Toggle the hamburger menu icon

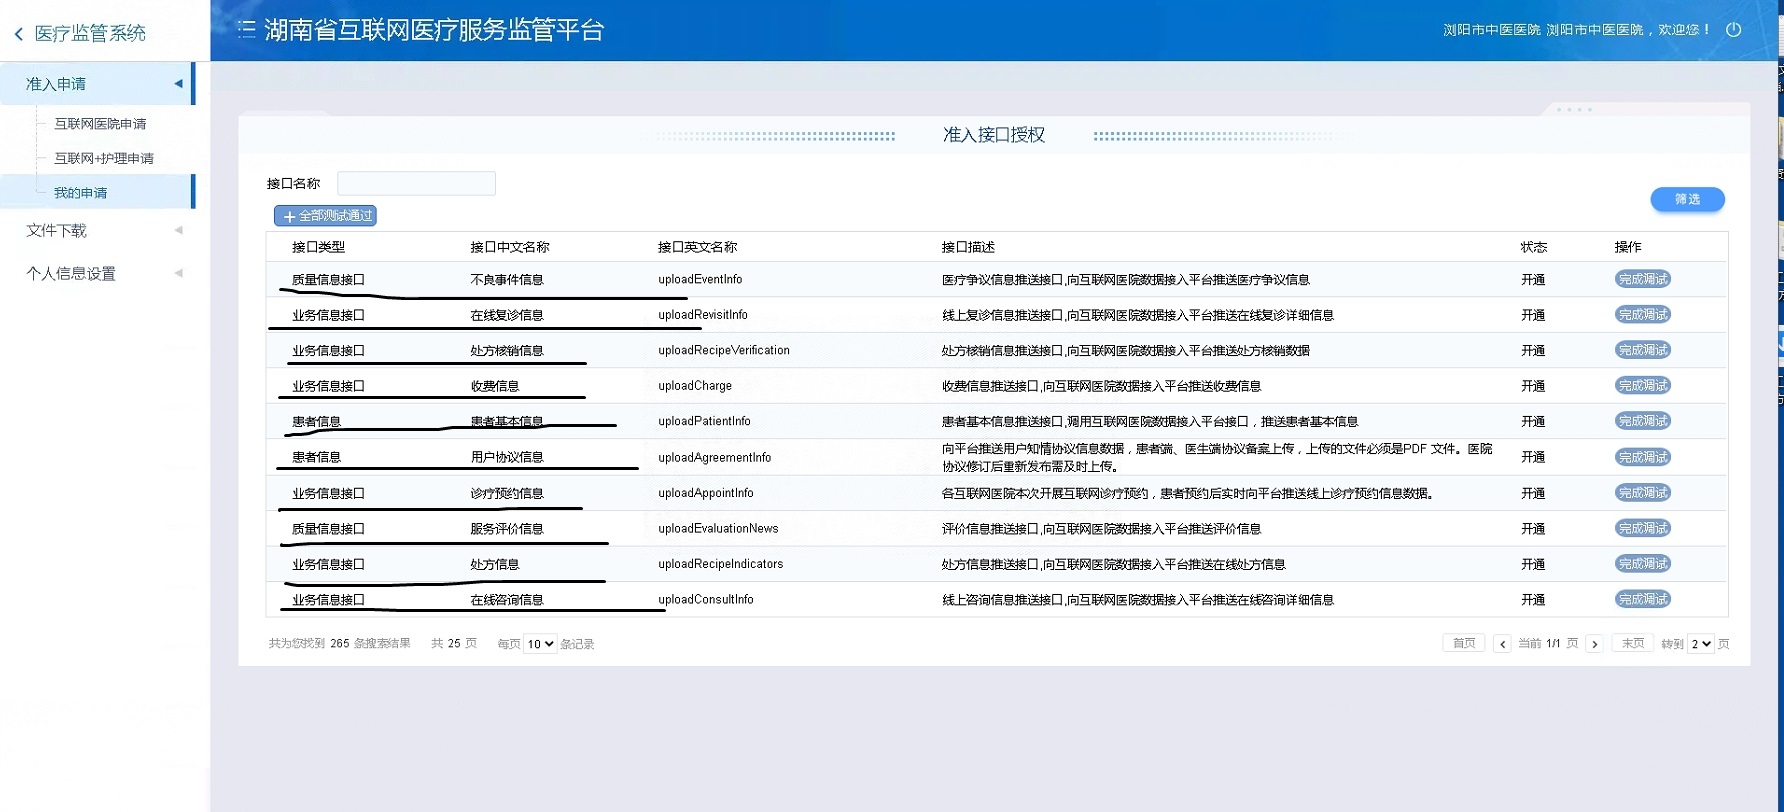(x=246, y=30)
